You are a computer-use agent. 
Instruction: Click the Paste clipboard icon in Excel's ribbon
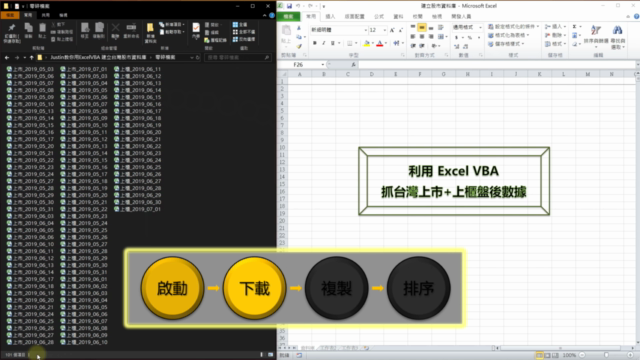pyautogui.click(x=286, y=31)
